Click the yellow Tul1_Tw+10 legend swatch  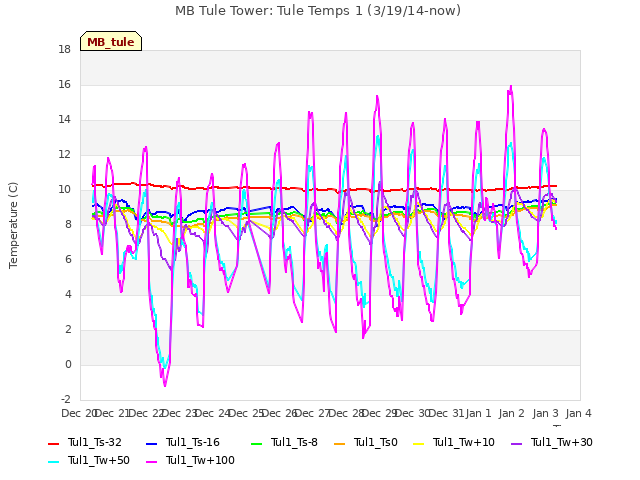click(419, 443)
